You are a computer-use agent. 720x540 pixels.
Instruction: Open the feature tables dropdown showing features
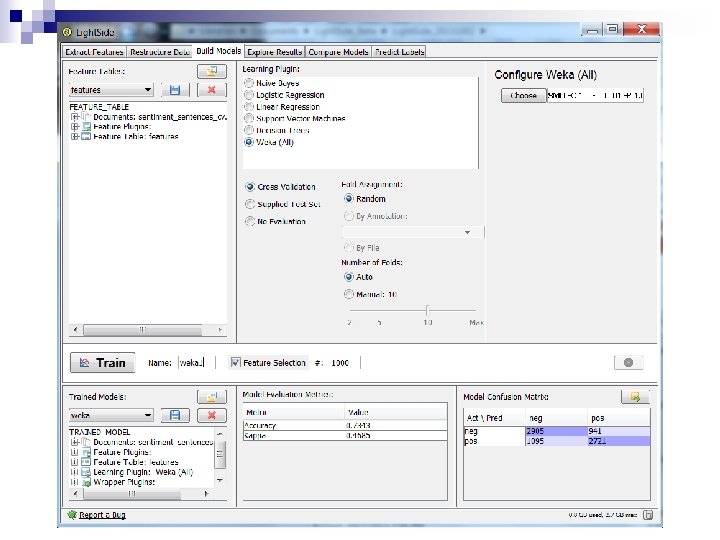[x=111, y=90]
